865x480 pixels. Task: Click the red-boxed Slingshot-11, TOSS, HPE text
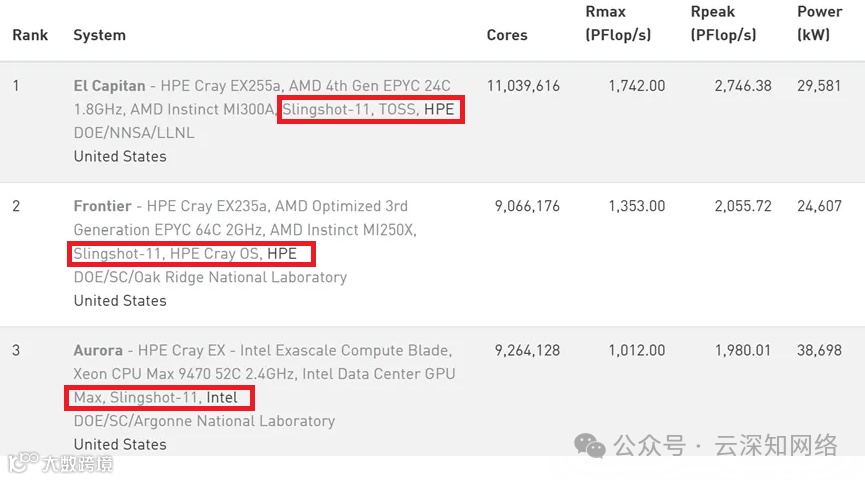point(368,110)
